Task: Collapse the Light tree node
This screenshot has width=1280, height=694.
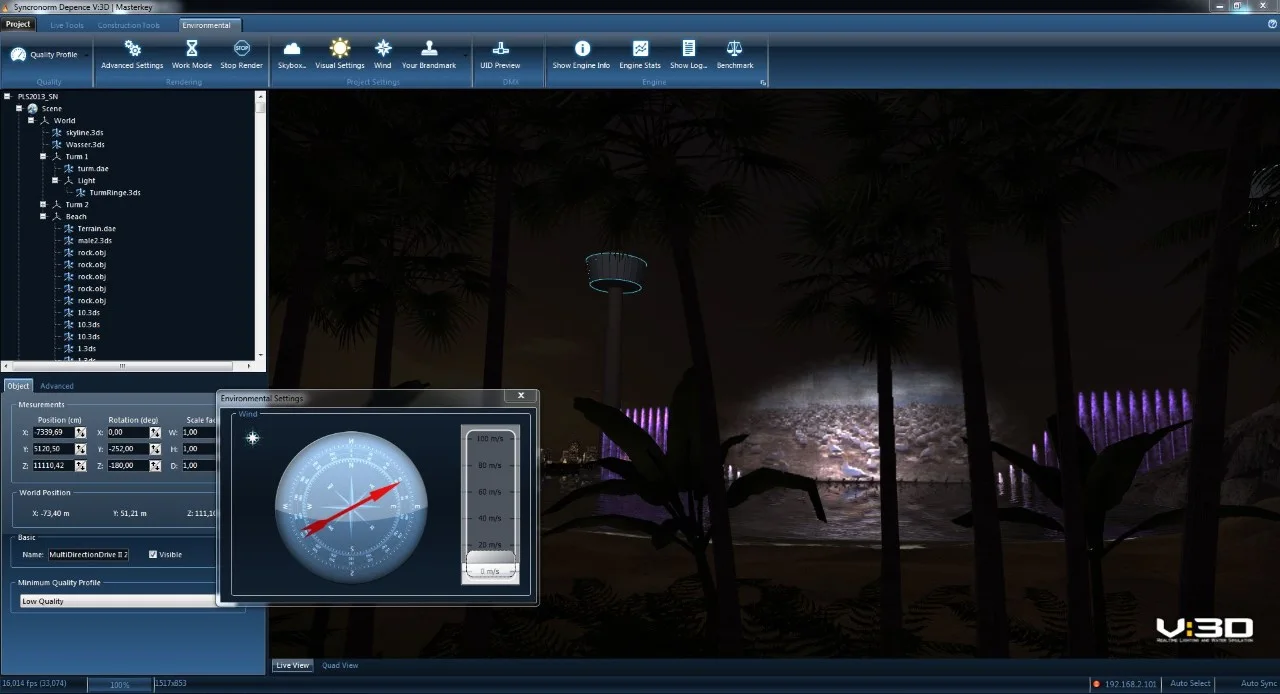Action: pyautogui.click(x=55, y=180)
